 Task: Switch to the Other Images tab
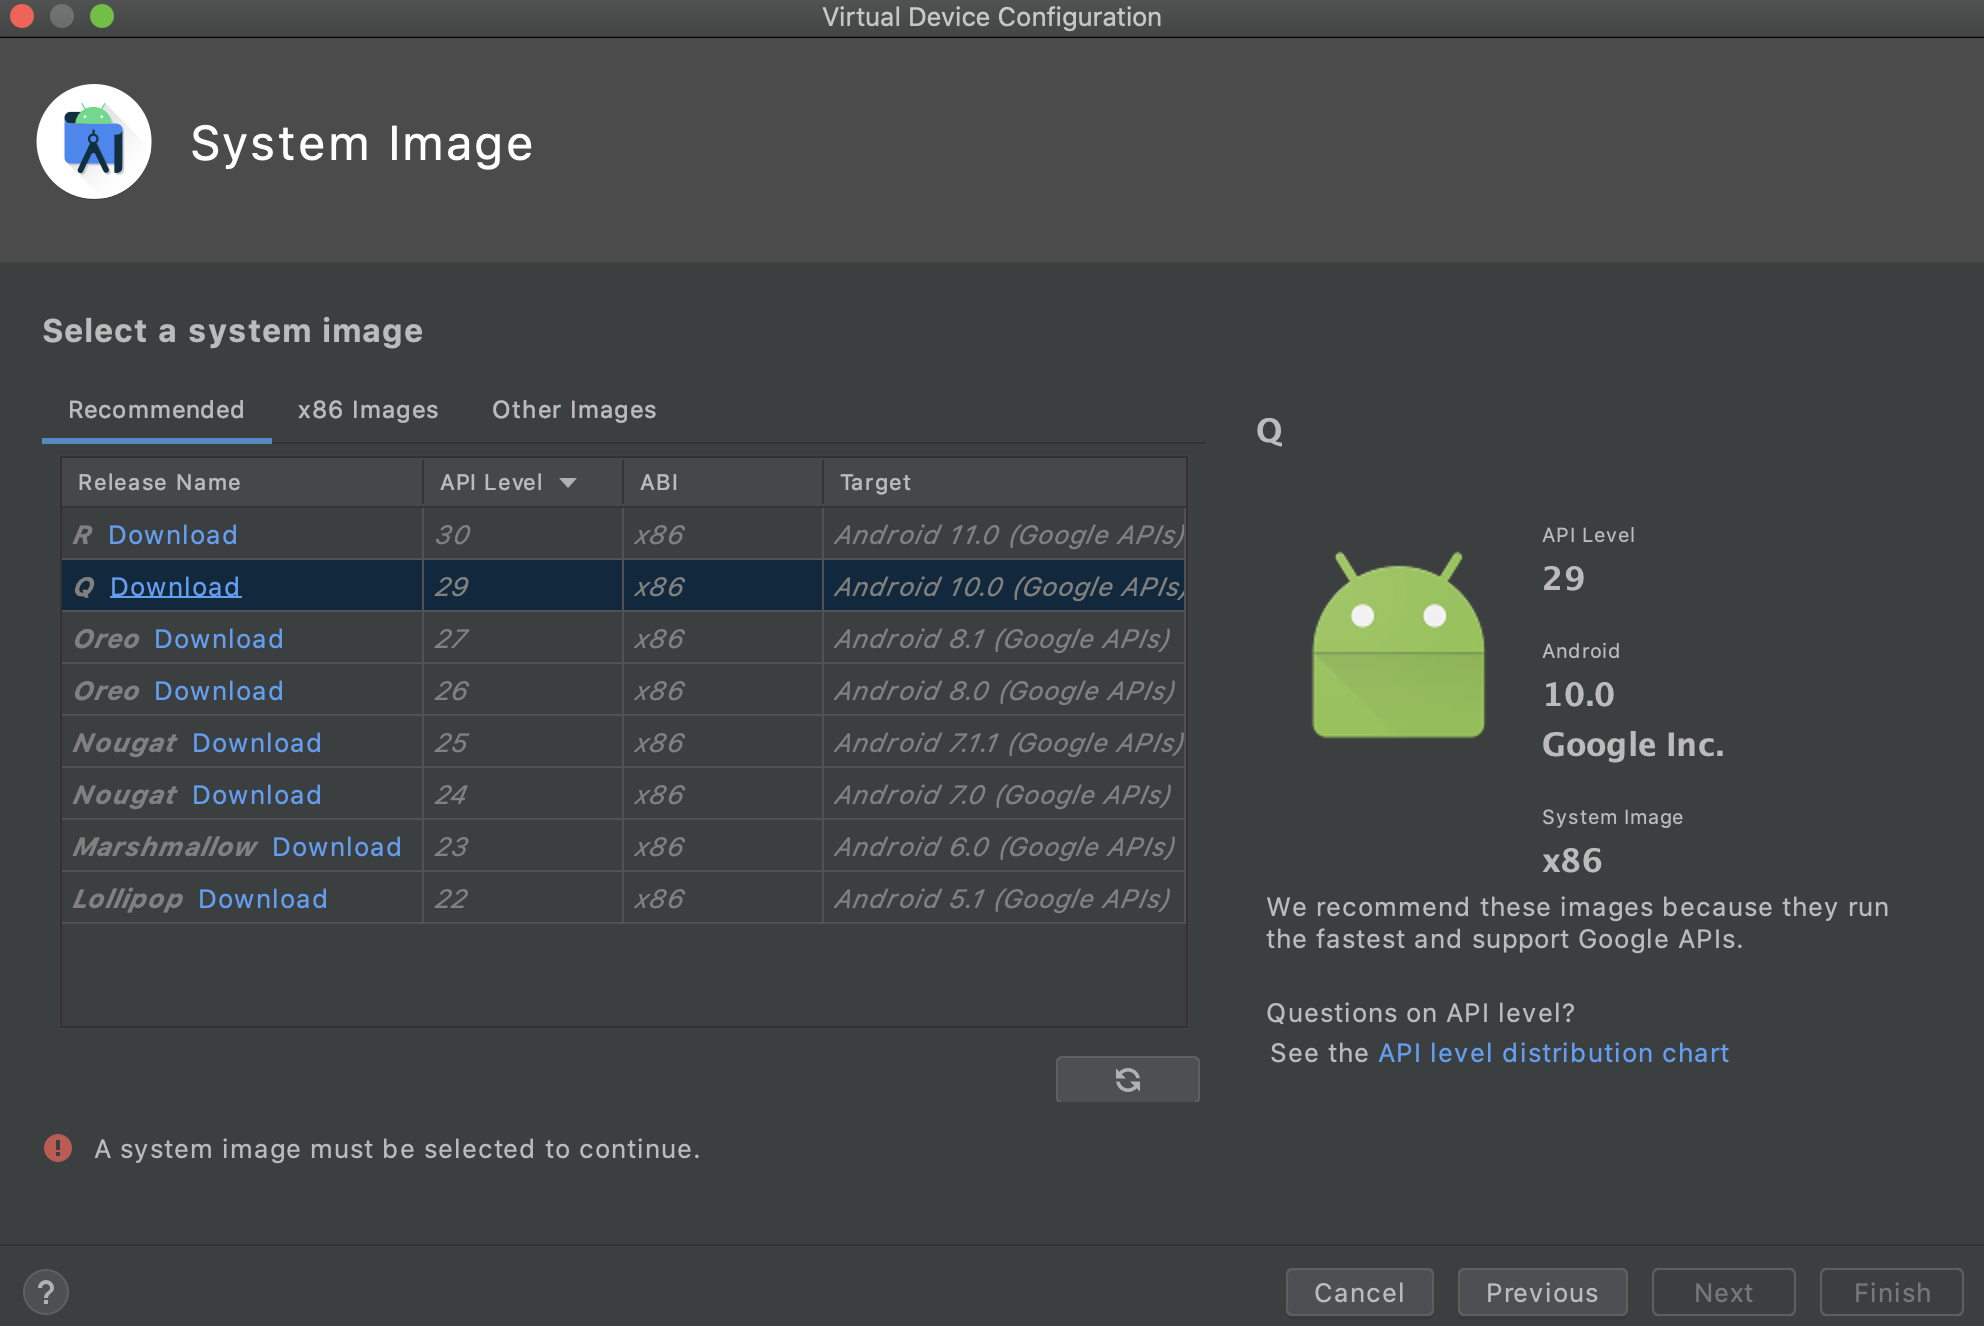click(574, 410)
